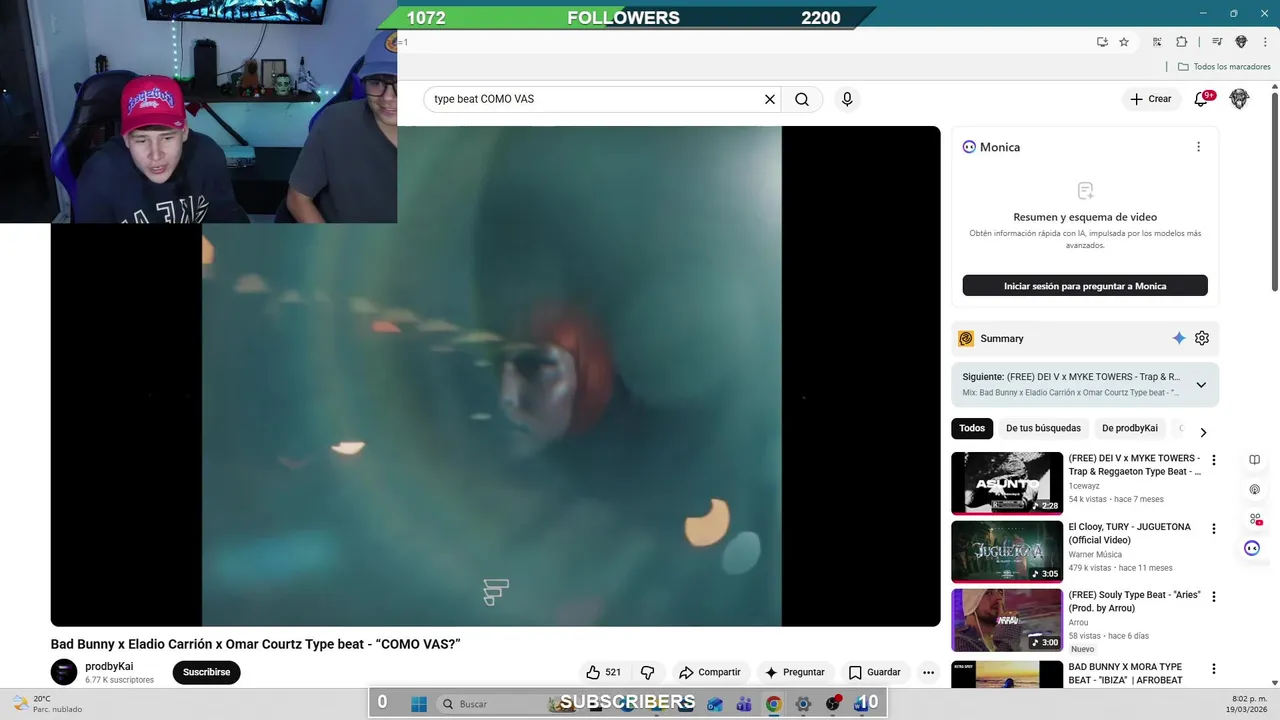
Task: Open YouTube notifications bell
Action: pyautogui.click(x=1203, y=99)
